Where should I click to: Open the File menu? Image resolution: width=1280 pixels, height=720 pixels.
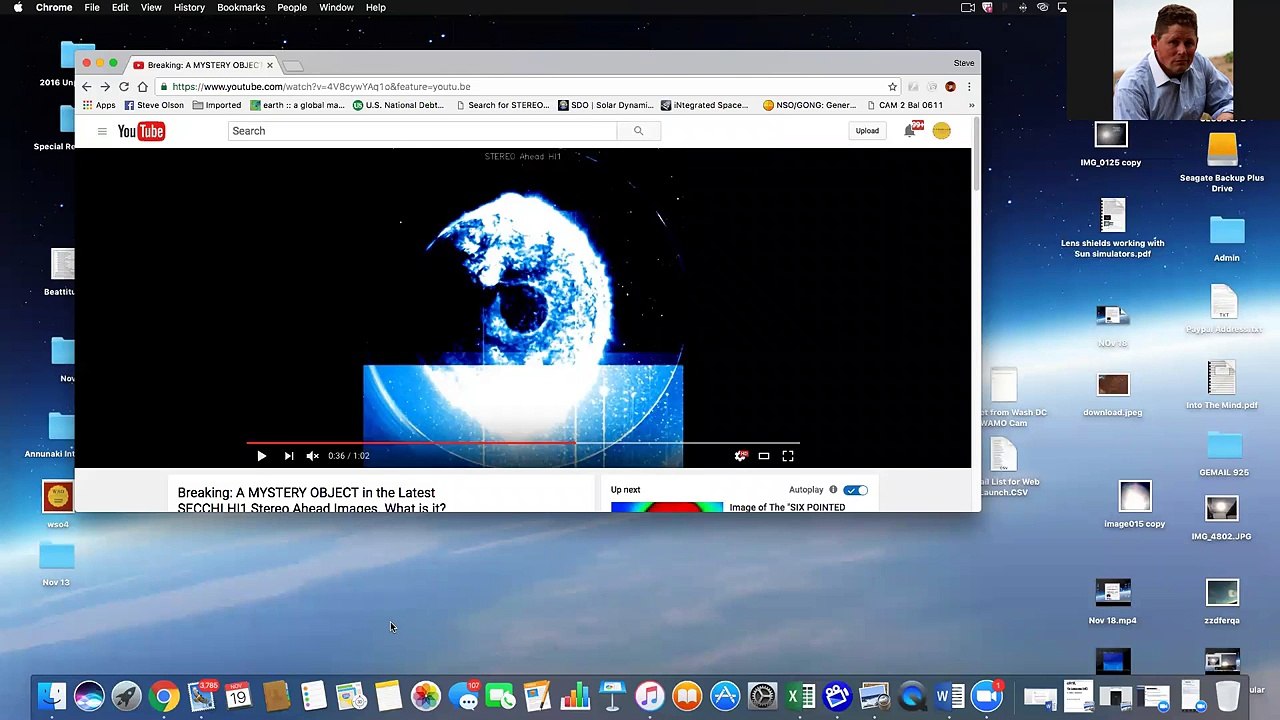(x=92, y=7)
